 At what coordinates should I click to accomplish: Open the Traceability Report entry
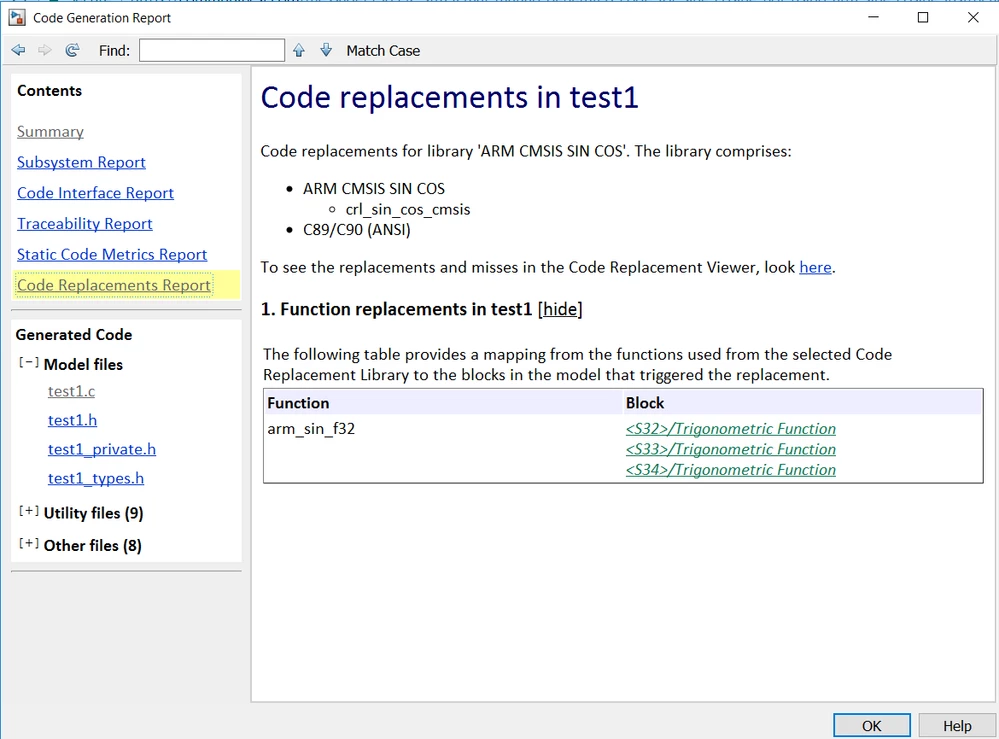pyautogui.click(x=85, y=224)
